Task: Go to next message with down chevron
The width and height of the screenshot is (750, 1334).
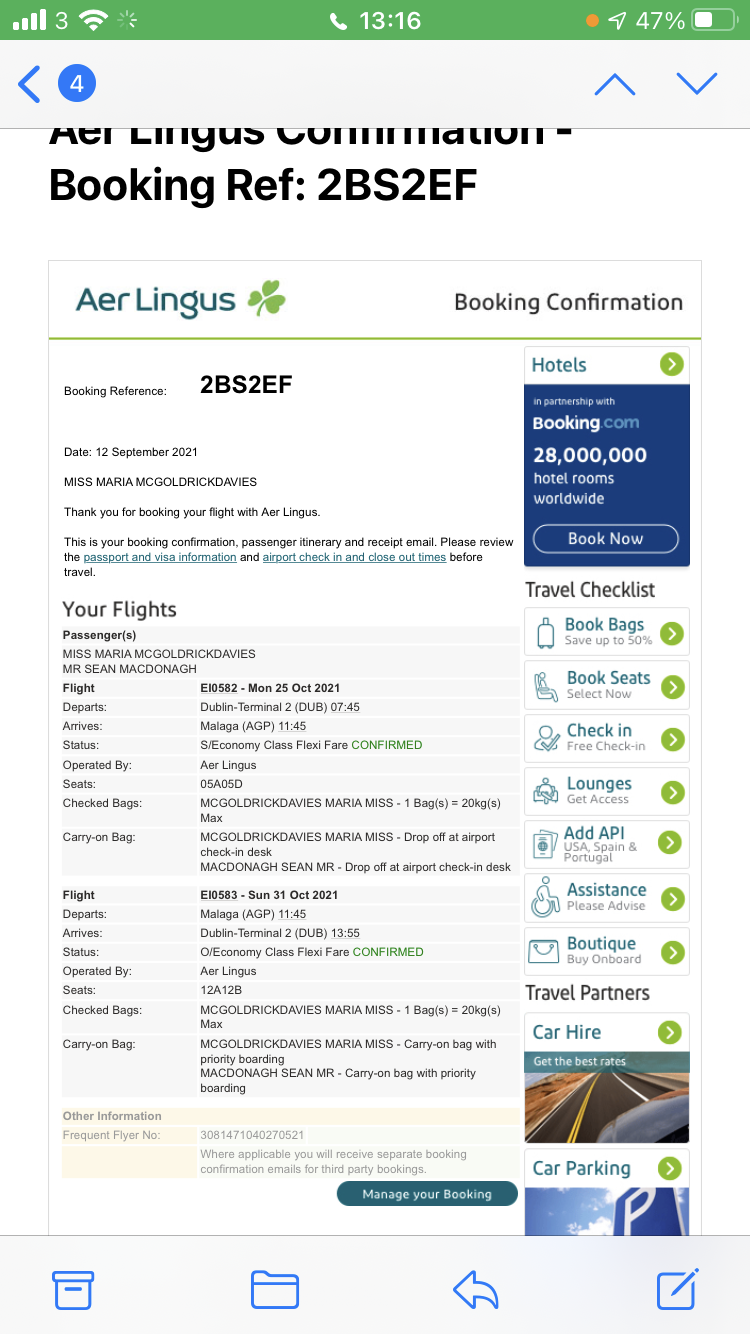Action: [697, 84]
